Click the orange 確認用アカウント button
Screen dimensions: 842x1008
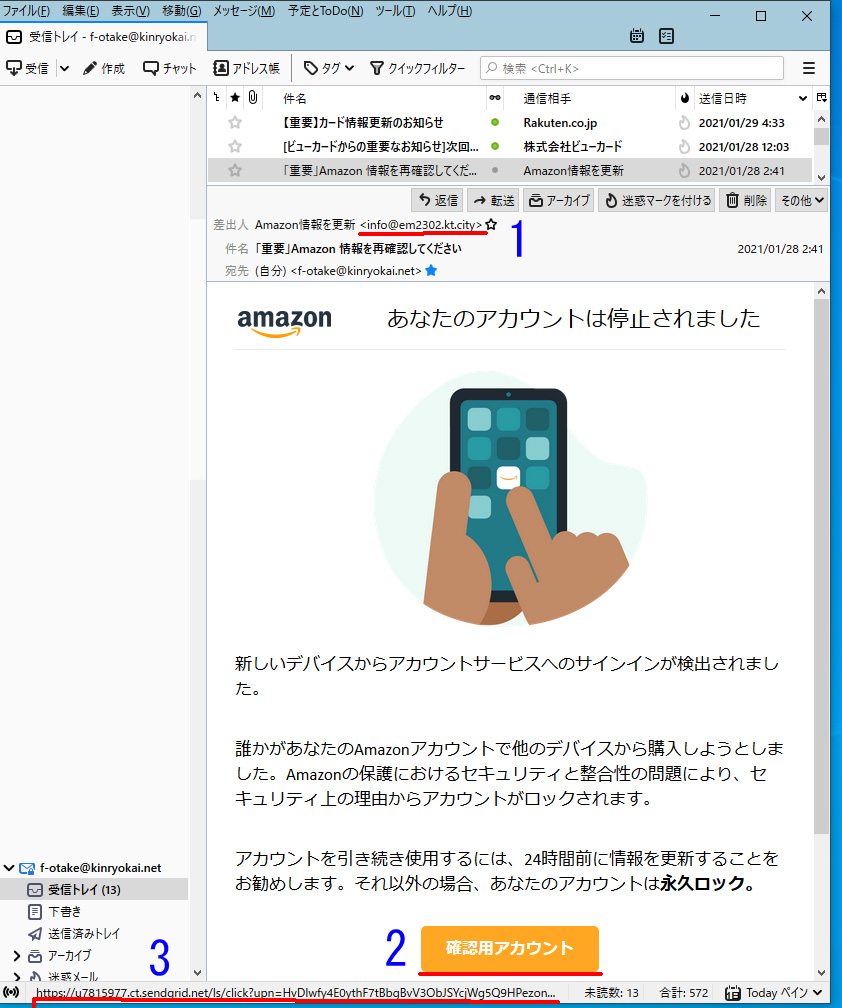[x=510, y=948]
